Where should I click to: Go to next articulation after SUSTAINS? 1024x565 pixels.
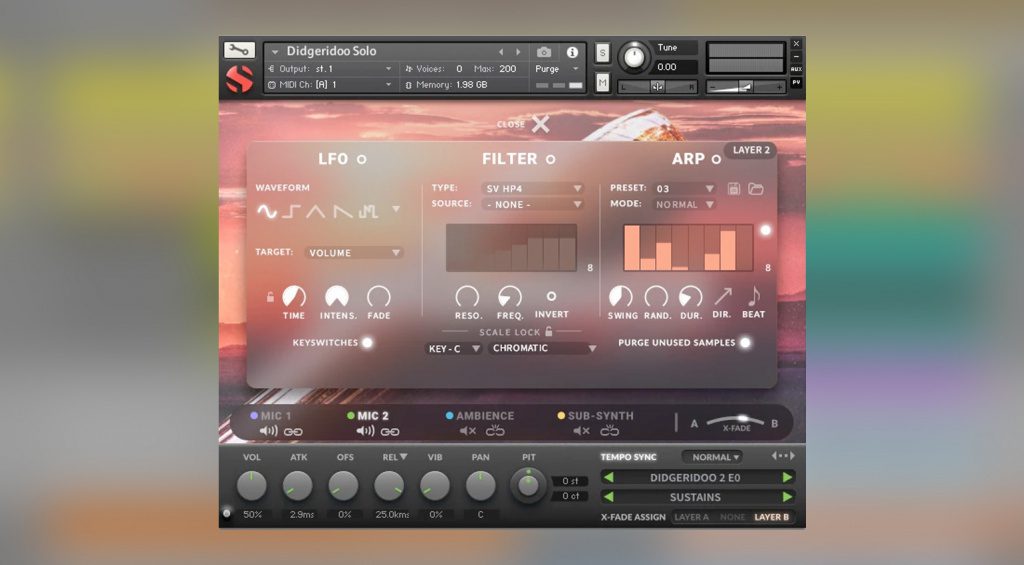[788, 497]
